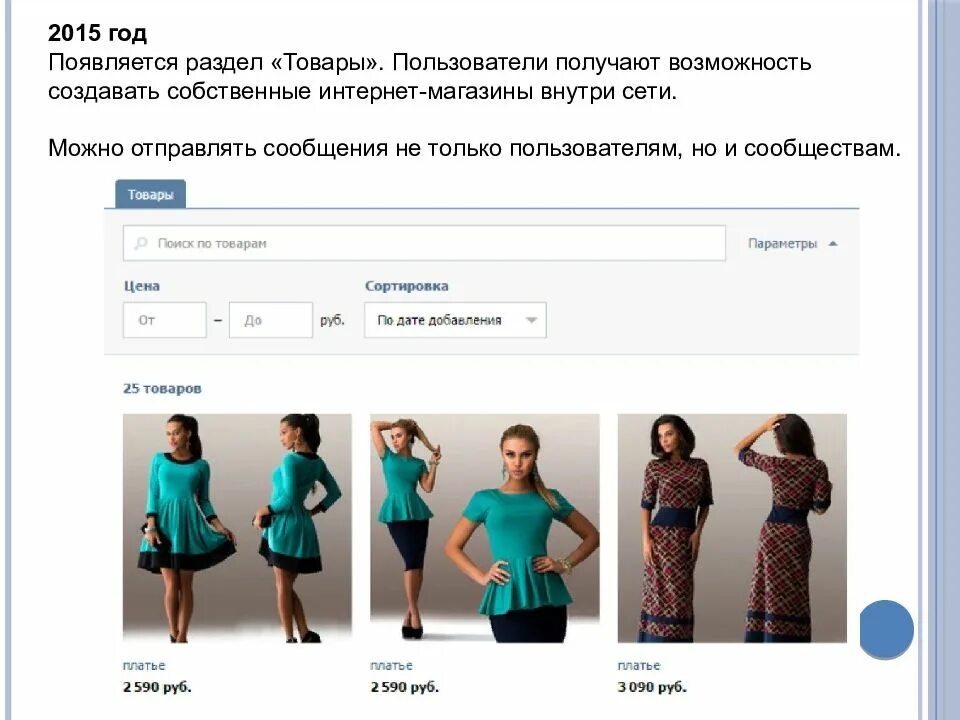Click the blue circle button
Image resolution: width=960 pixels, height=720 pixels.
[x=887, y=629]
